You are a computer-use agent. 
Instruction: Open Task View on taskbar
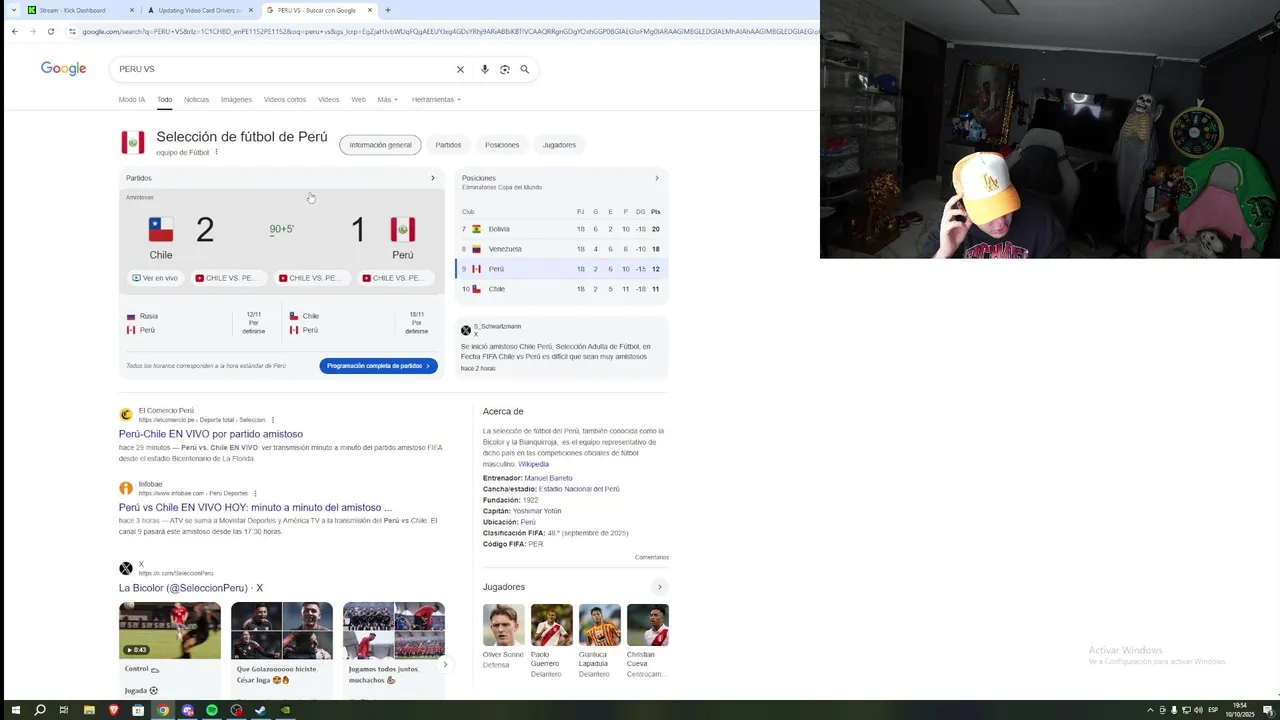point(64,710)
